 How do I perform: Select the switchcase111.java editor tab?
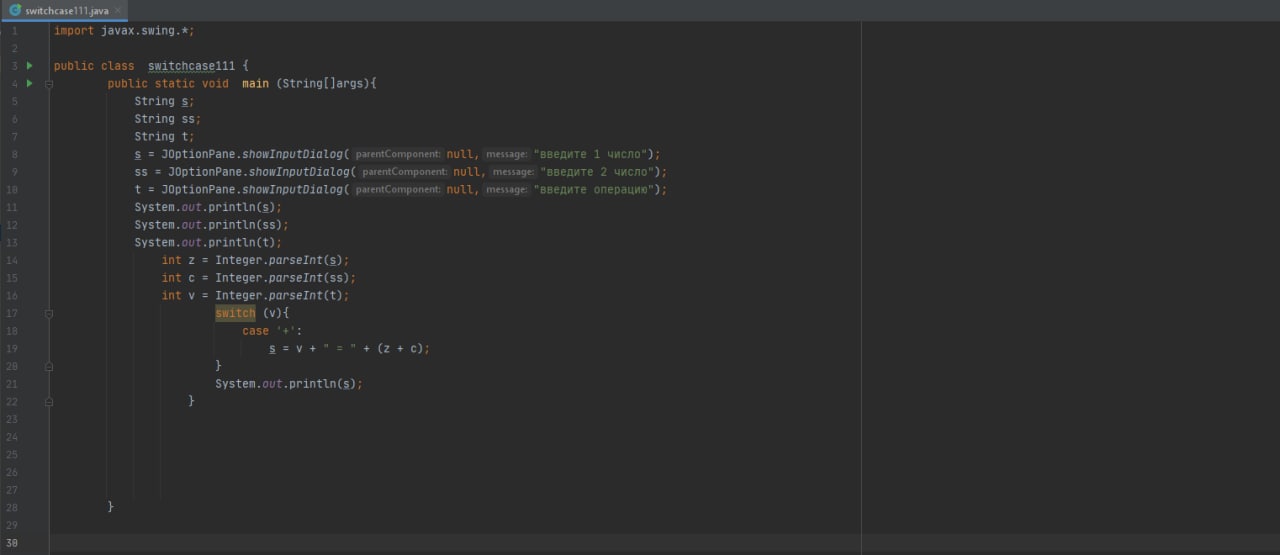coord(64,10)
